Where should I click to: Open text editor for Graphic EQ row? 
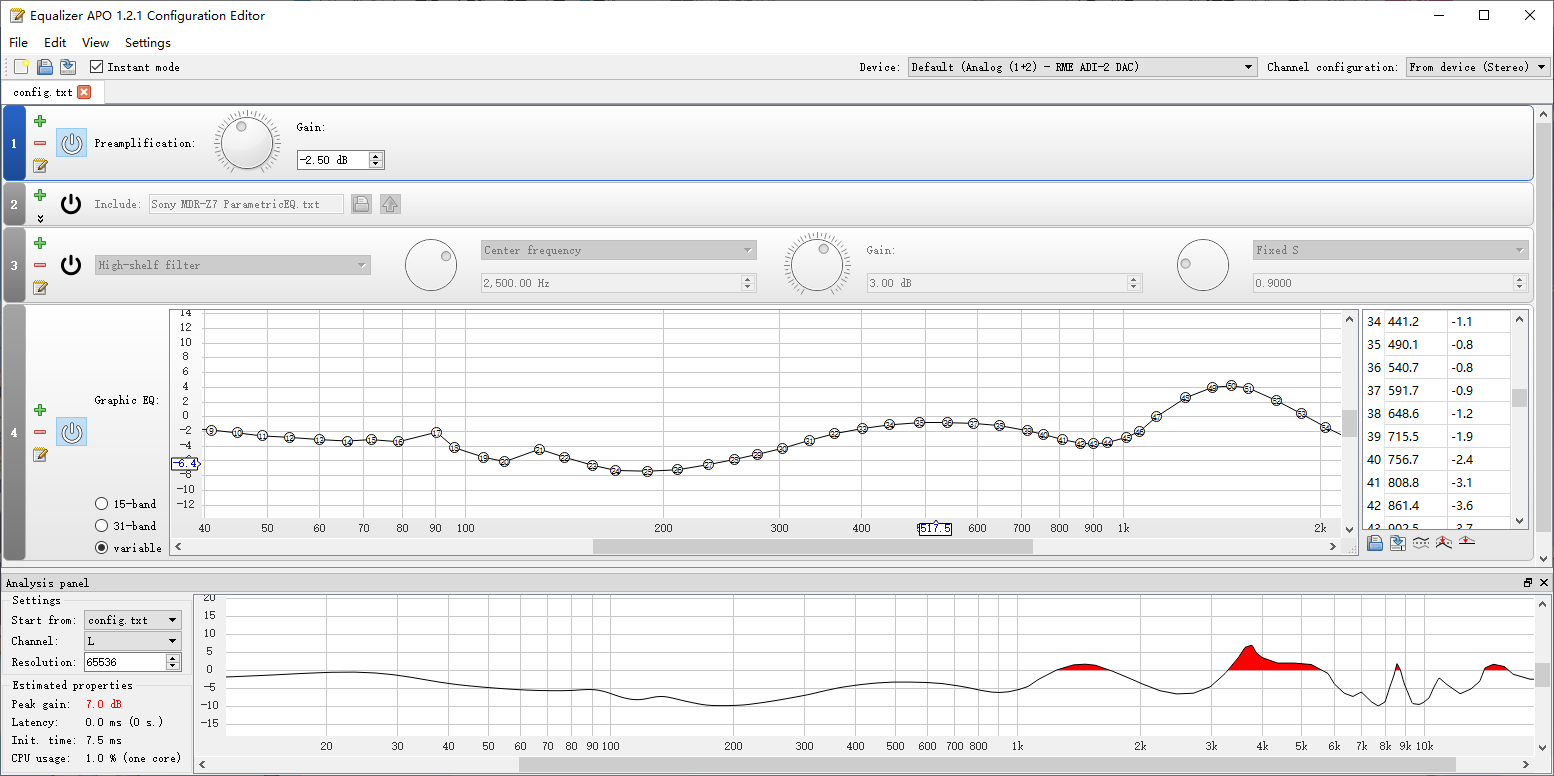pyautogui.click(x=40, y=455)
